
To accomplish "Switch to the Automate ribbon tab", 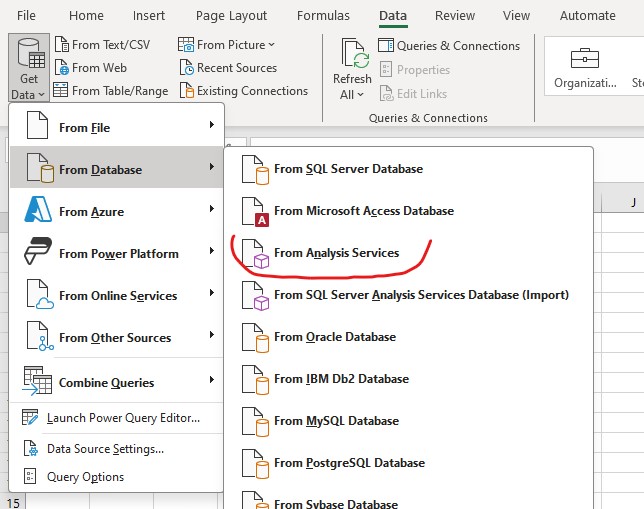I will click(x=588, y=16).
